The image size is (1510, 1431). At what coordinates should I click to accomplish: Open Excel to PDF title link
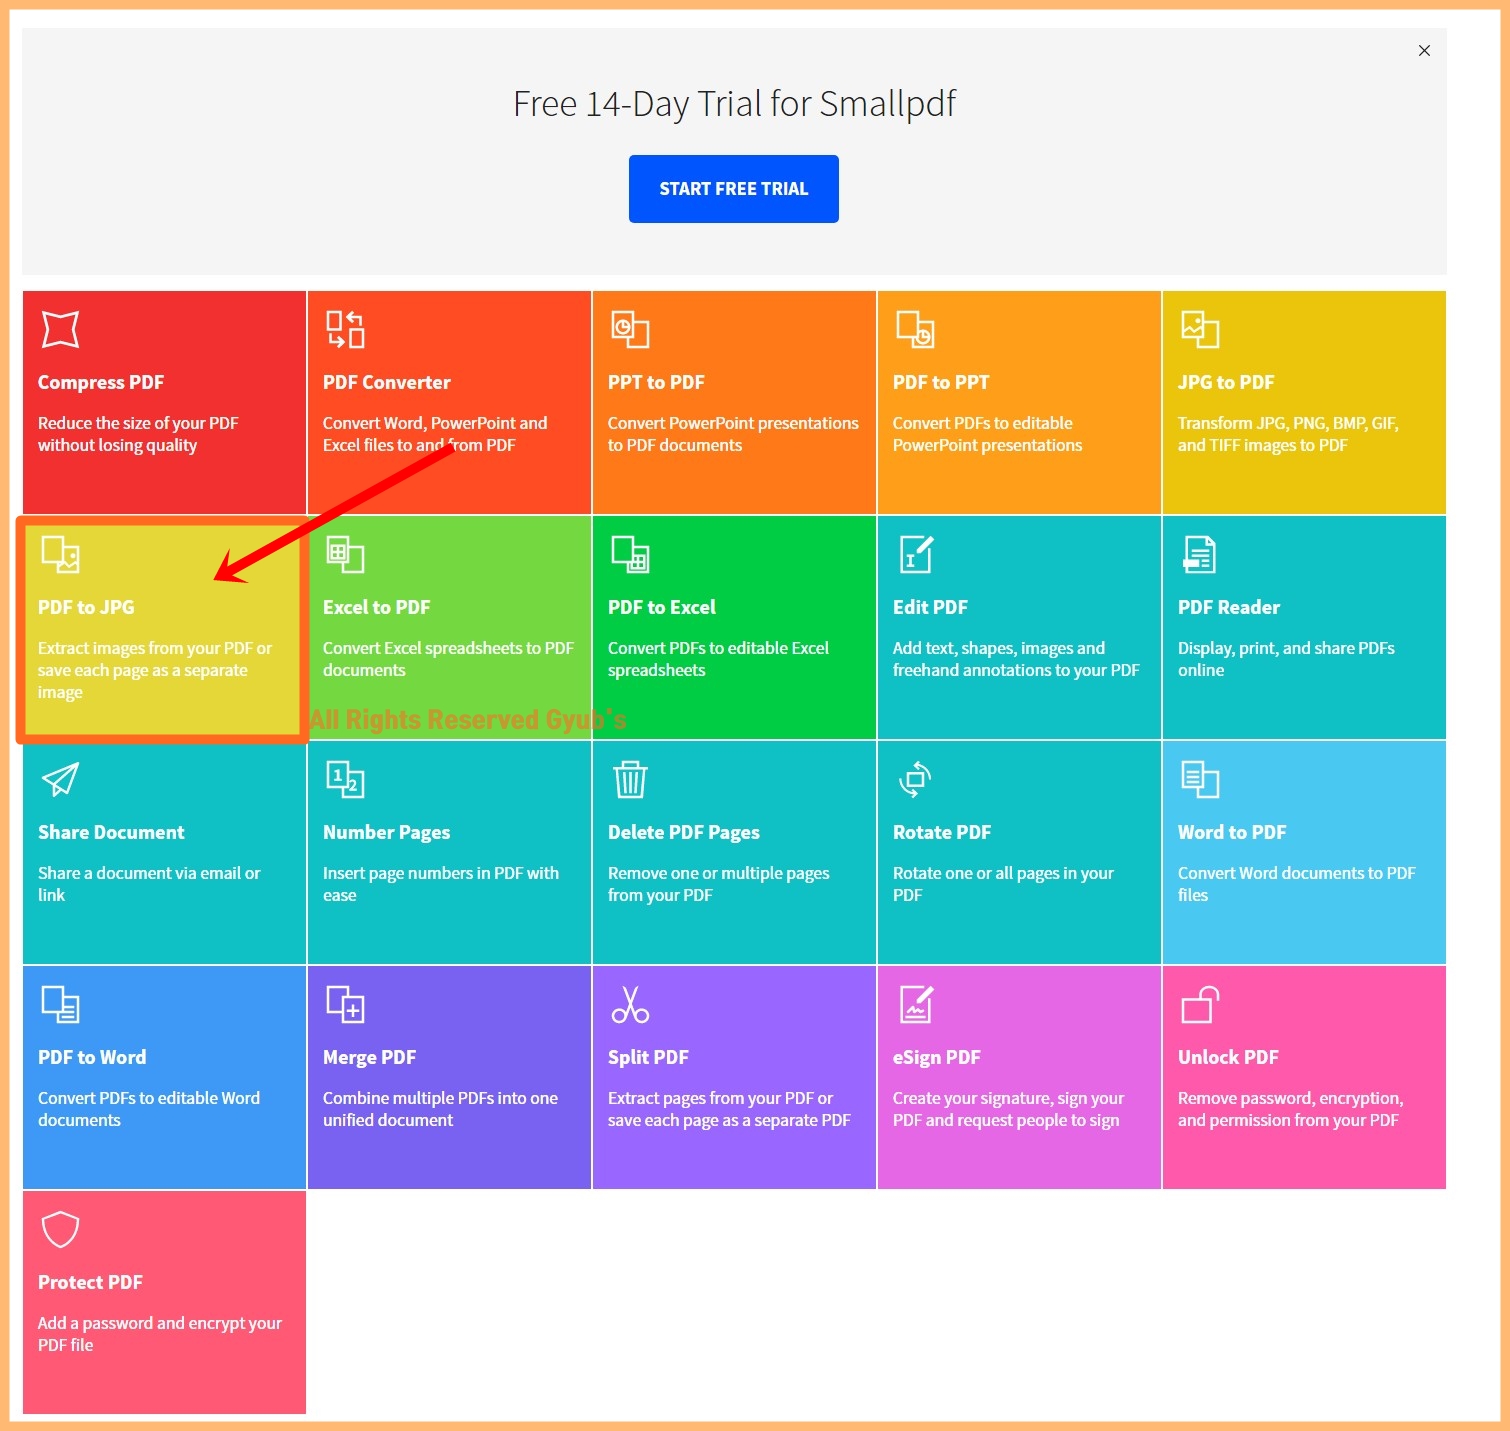(x=376, y=608)
